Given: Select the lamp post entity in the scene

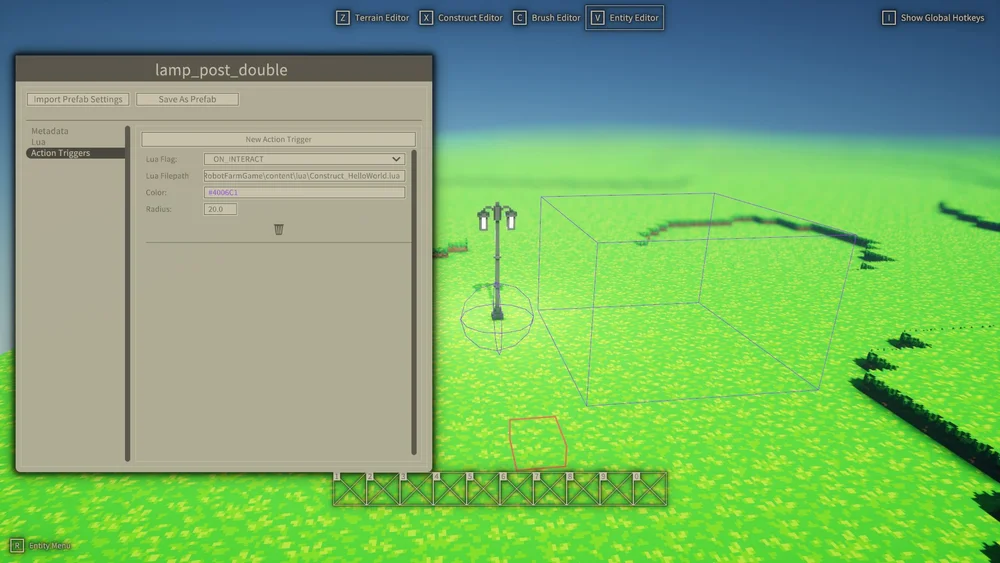Looking at the screenshot, I should tap(497, 262).
